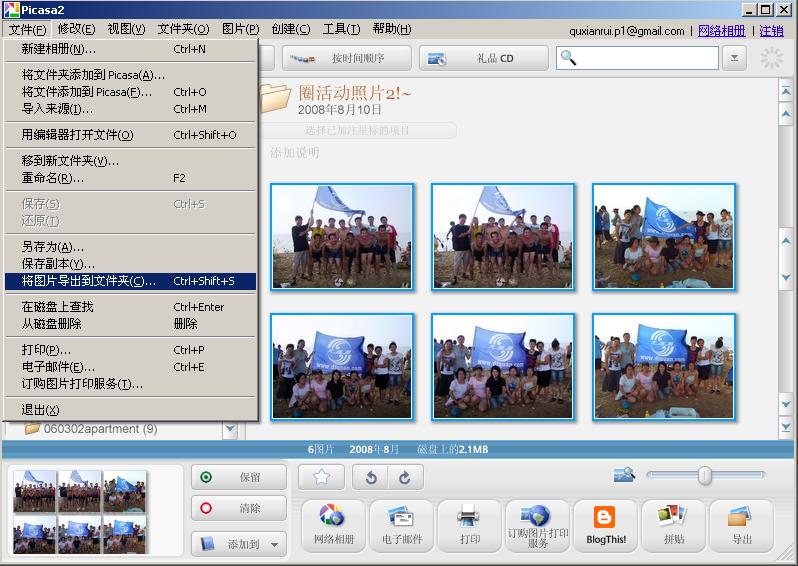Open the 工具(T) menu

pos(341,29)
